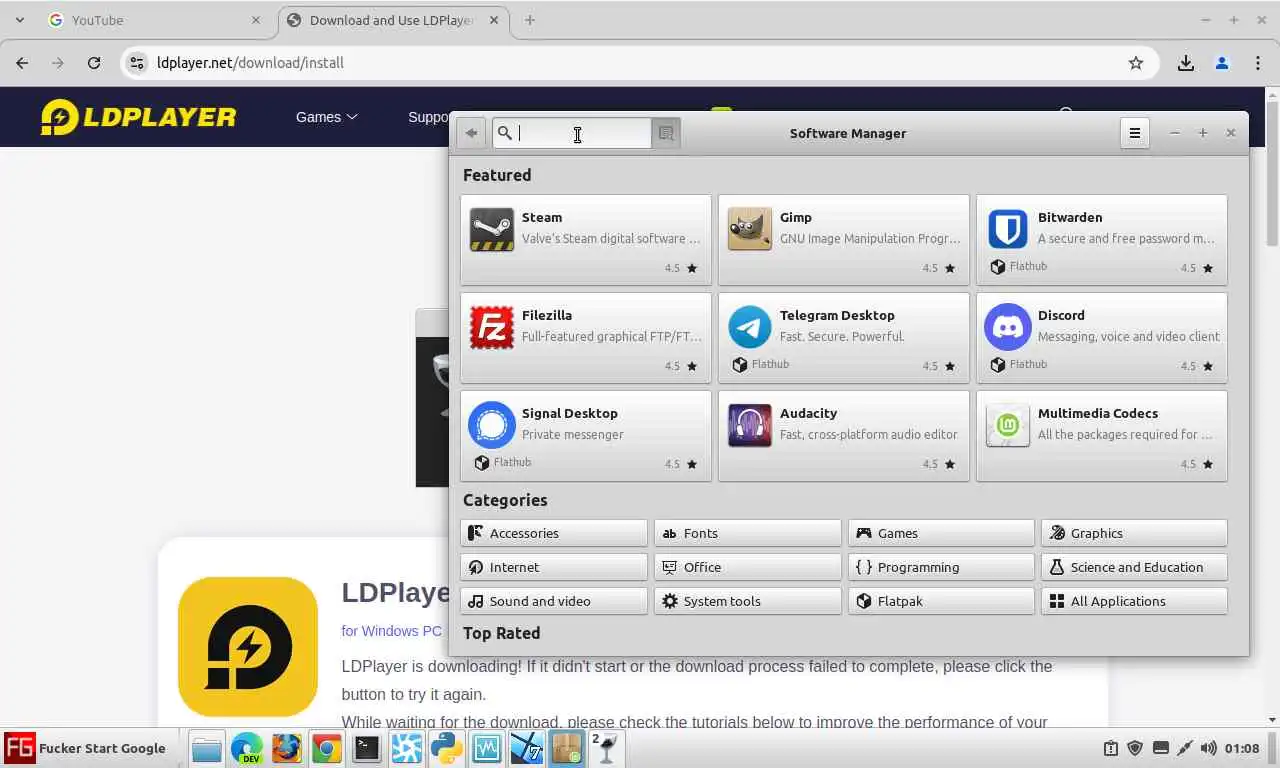Viewport: 1280px width, 768px height.
Task: Show All Applications category
Action: coord(1134,601)
